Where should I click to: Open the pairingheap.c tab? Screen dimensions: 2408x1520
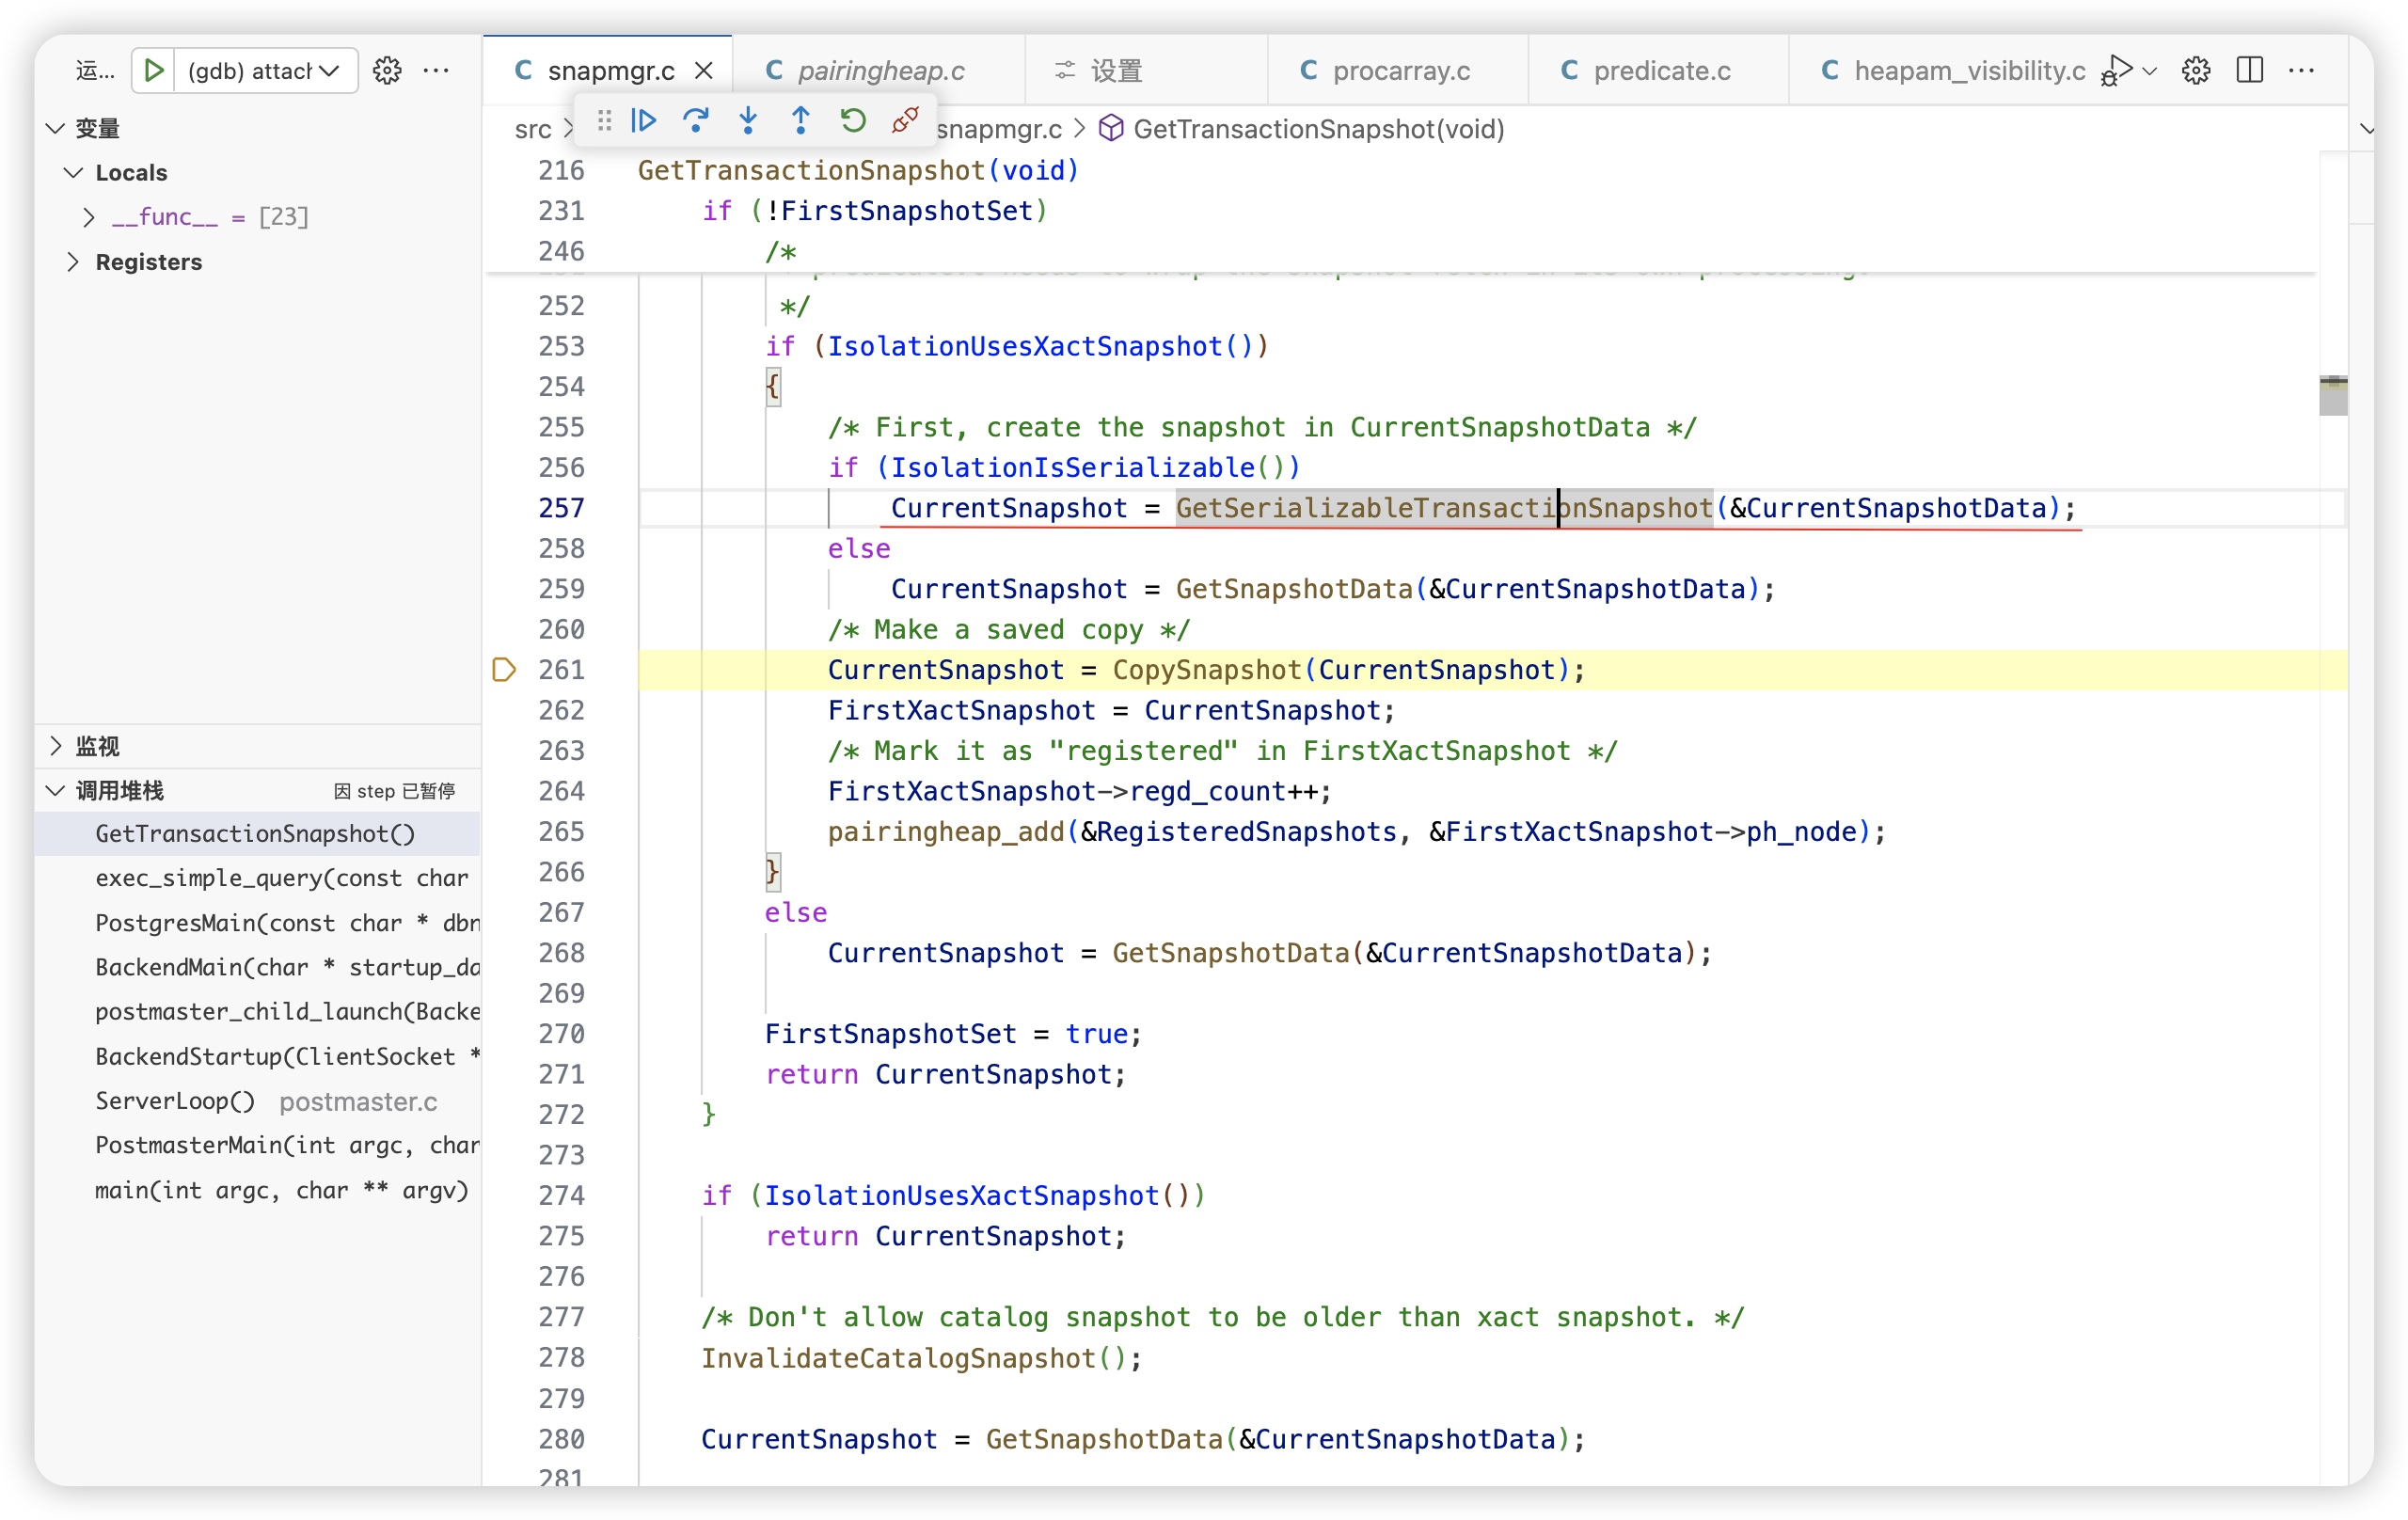click(880, 71)
